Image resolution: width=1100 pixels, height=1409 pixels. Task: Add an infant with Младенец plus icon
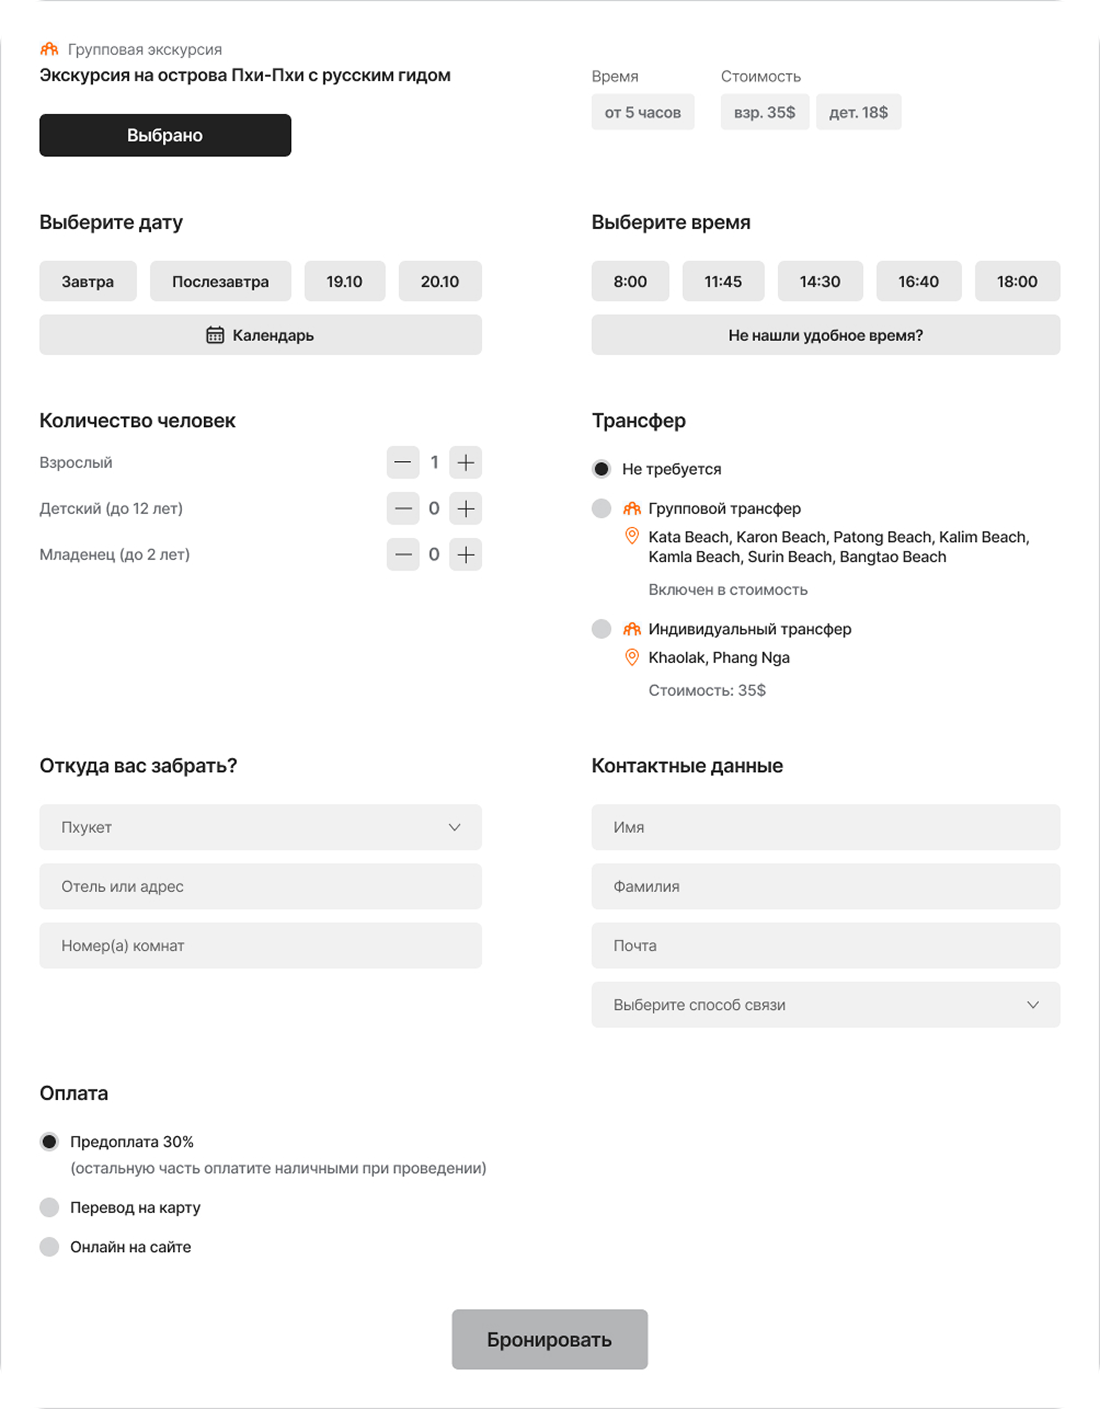[465, 555]
